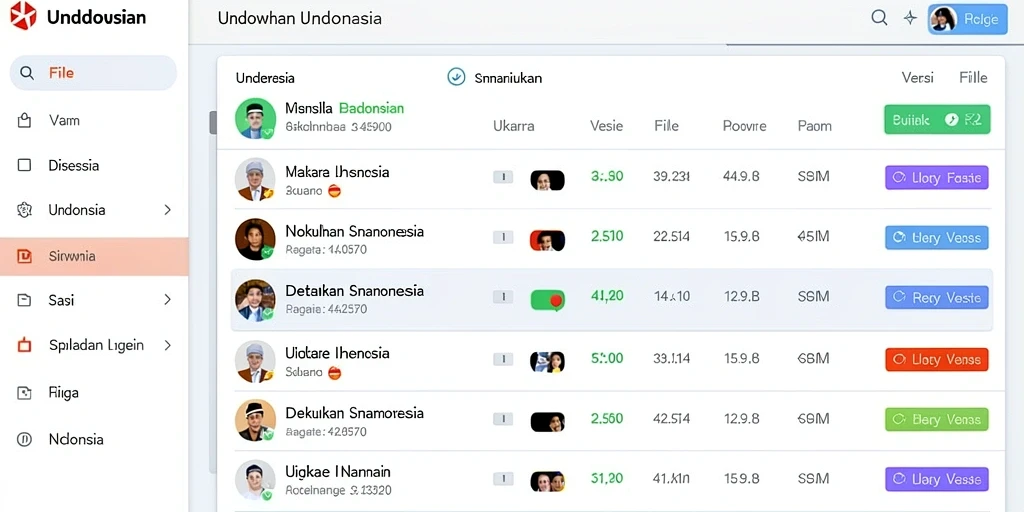Click the green Buiiak button
Screen dimensions: 1024x512
pyautogui.click(x=936, y=120)
